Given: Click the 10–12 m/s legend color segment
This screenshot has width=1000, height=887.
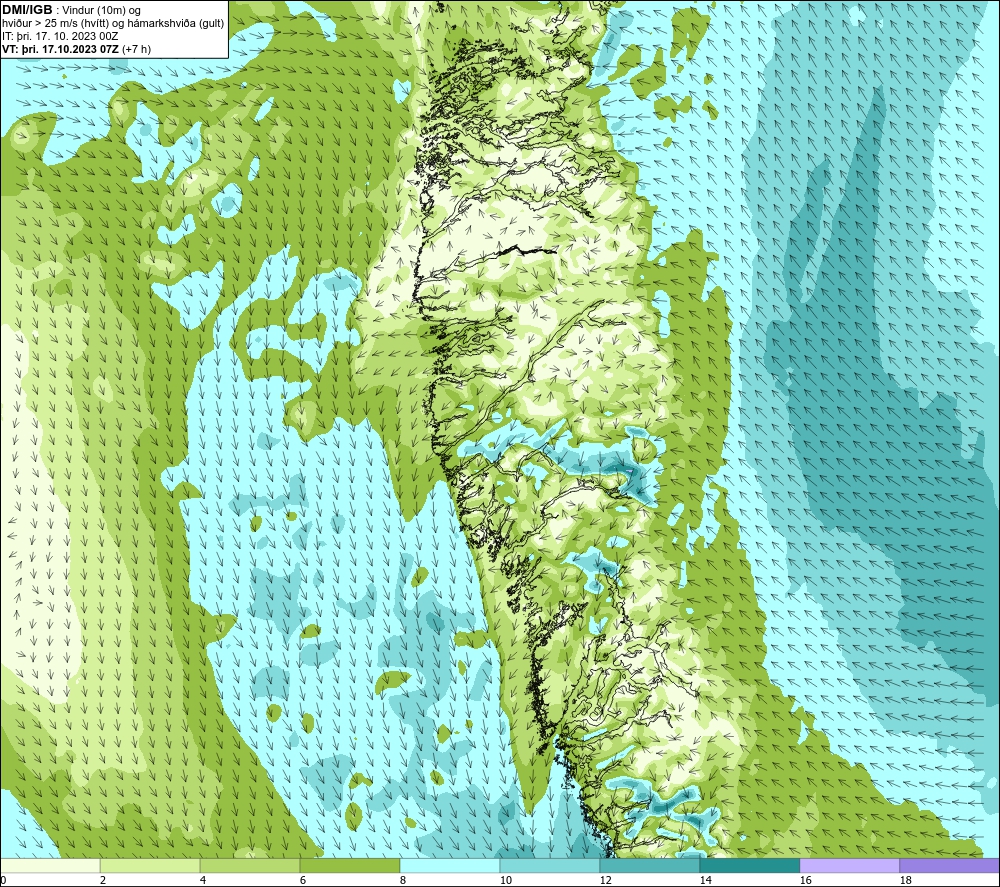Looking at the screenshot, I should point(550,865).
